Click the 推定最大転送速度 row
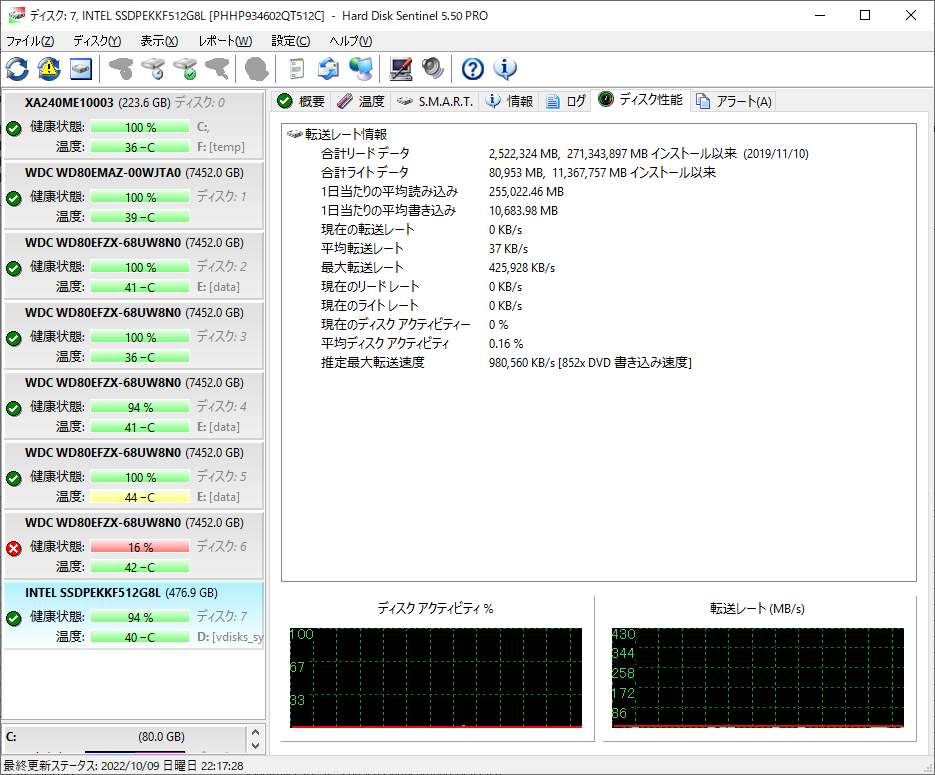Viewport: 935px width, 775px height. click(506, 362)
